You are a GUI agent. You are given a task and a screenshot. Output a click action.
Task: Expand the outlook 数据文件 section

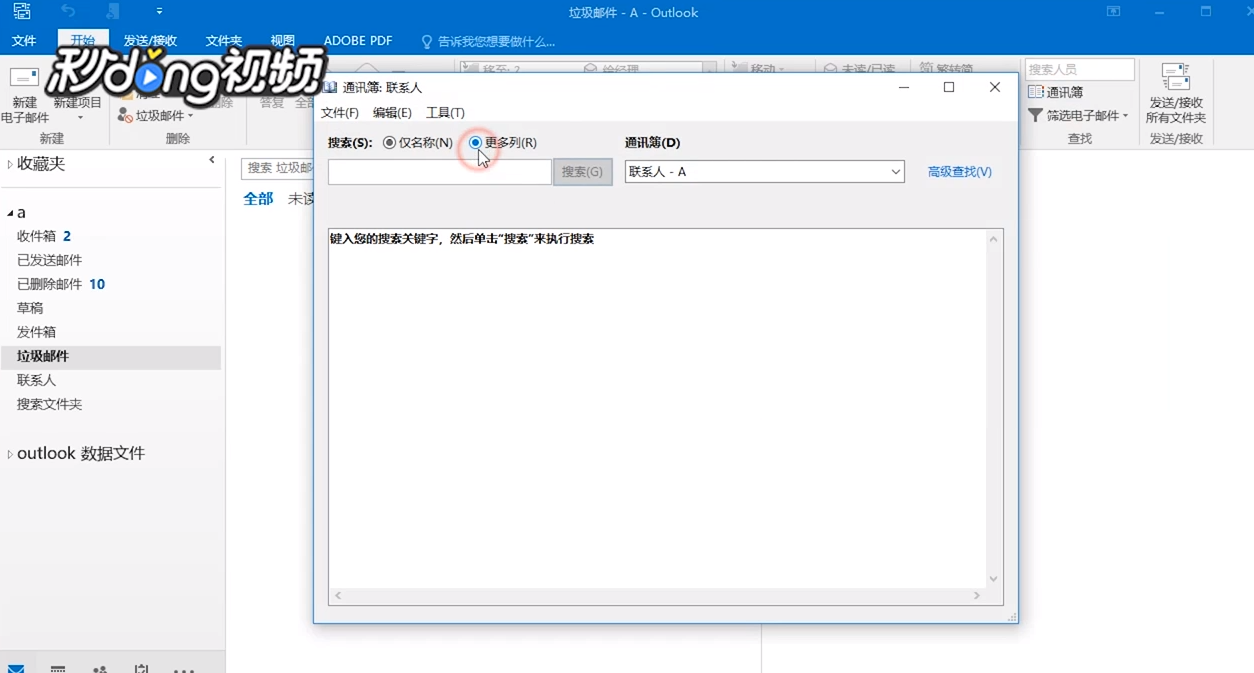tap(10, 453)
